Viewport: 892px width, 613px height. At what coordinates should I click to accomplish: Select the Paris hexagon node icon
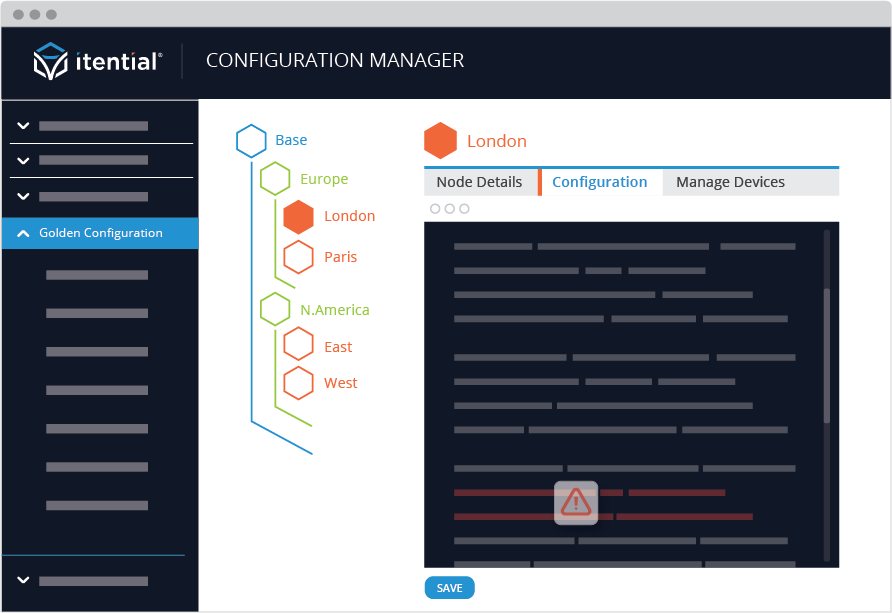298,256
